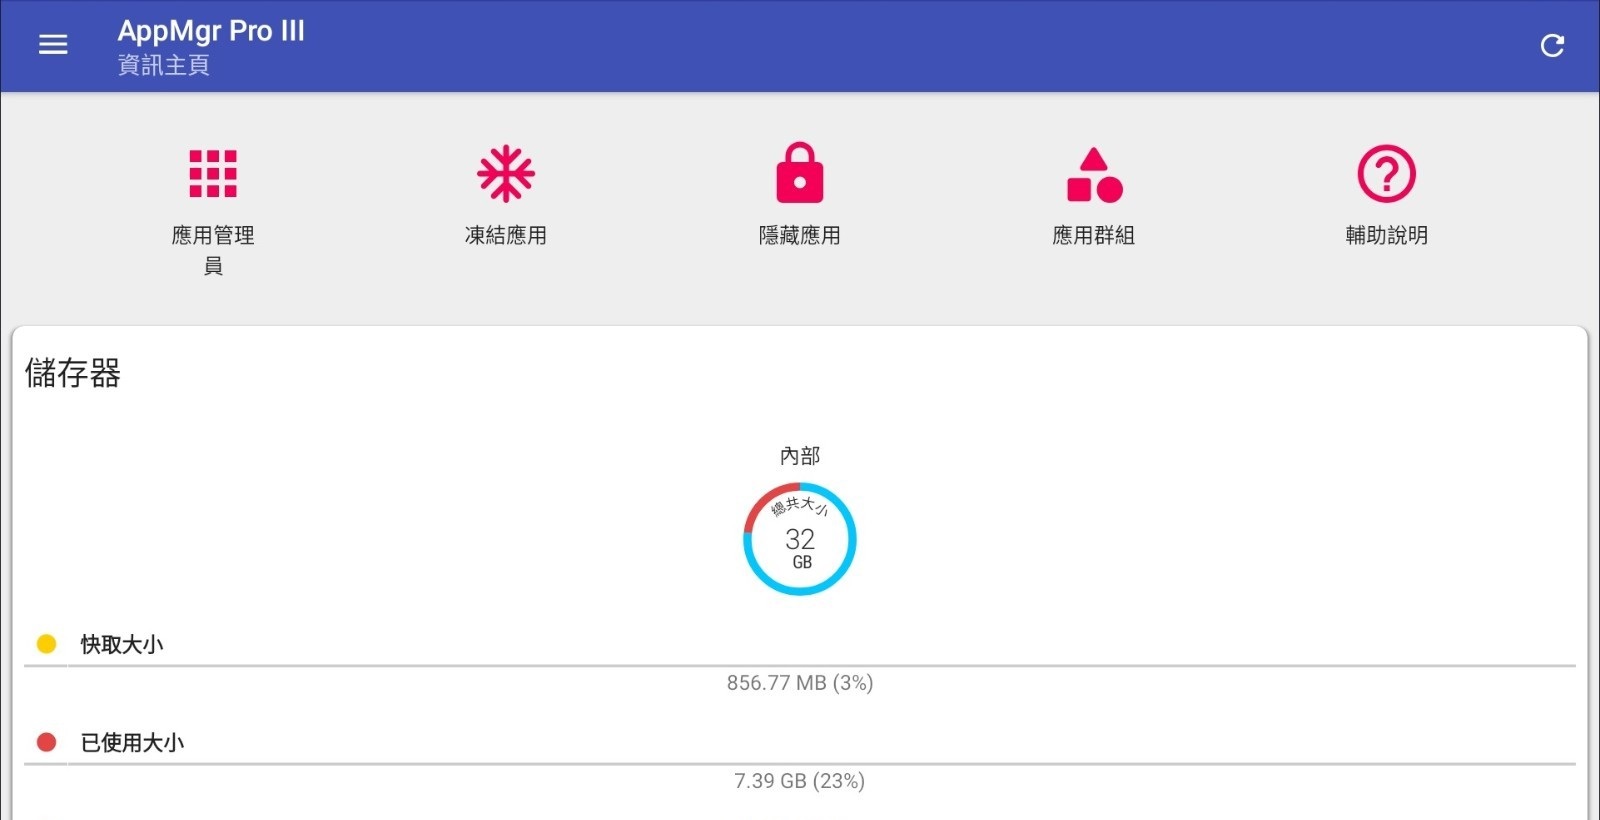Click the 儲存器 card heading
Screen dimensions: 1600x820
(73, 373)
